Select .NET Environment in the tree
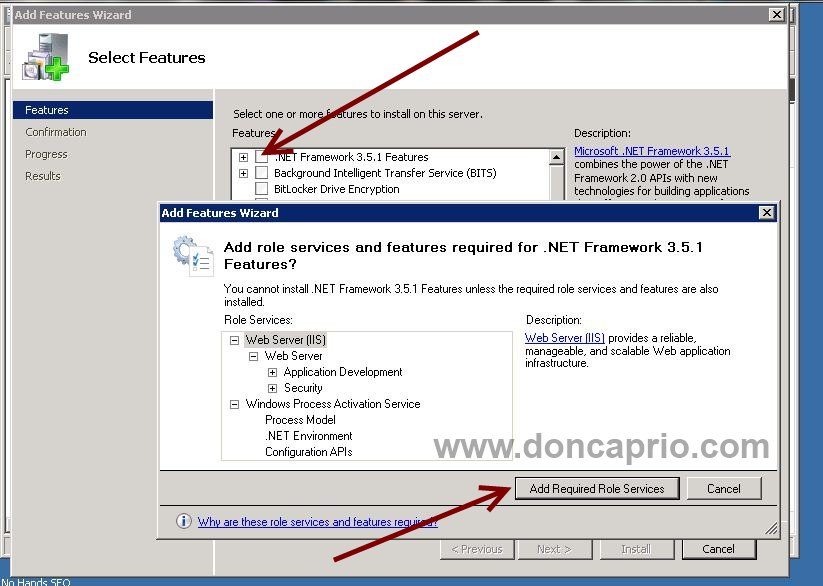This screenshot has width=823, height=586. tap(309, 436)
